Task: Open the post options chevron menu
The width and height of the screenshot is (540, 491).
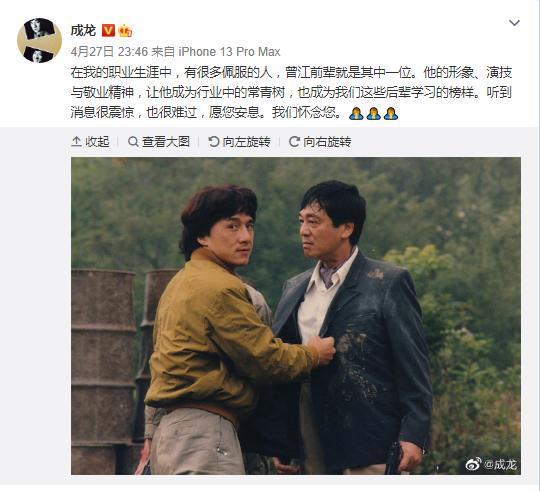Action: (x=514, y=23)
